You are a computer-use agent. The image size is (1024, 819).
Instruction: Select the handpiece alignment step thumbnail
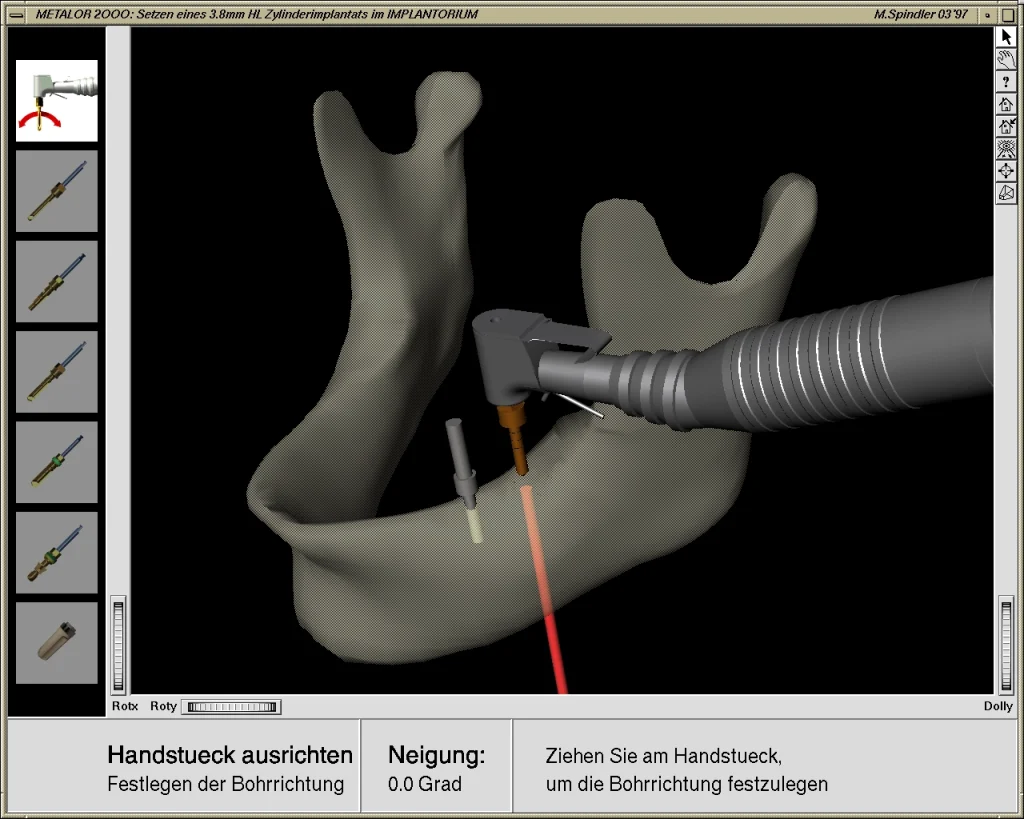(x=57, y=101)
